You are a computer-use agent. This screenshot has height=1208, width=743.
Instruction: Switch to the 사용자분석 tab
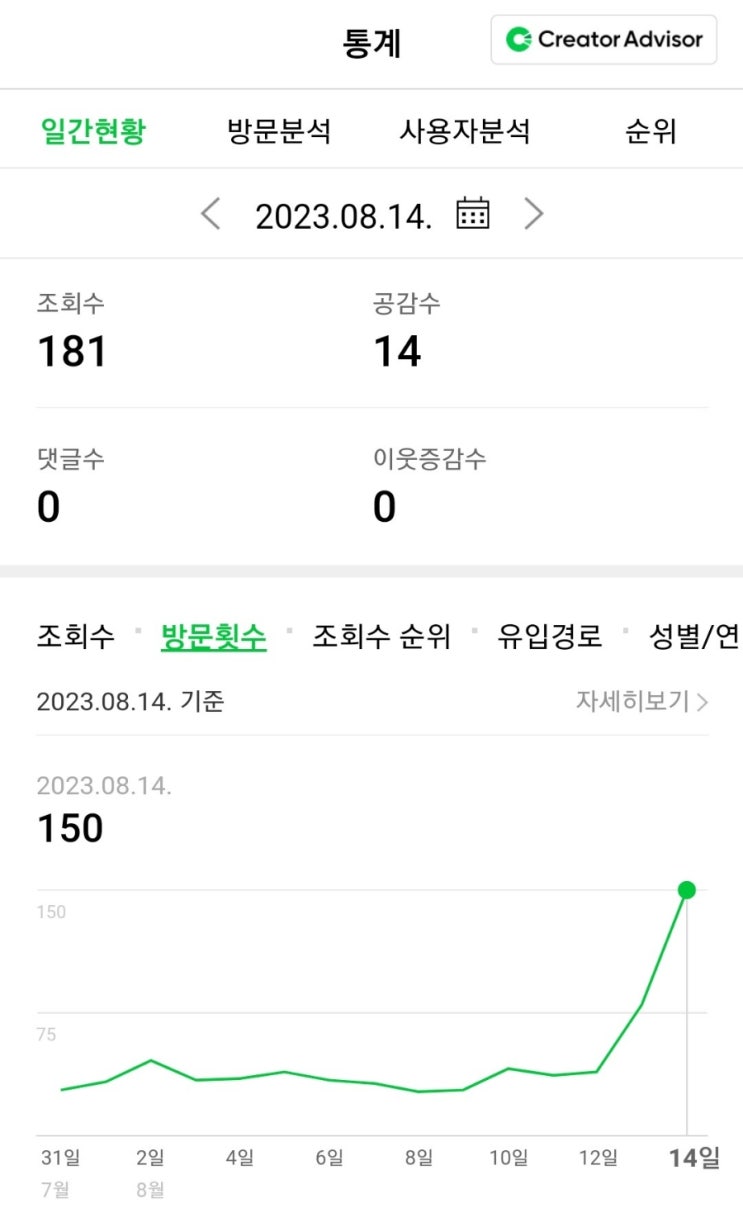click(465, 131)
